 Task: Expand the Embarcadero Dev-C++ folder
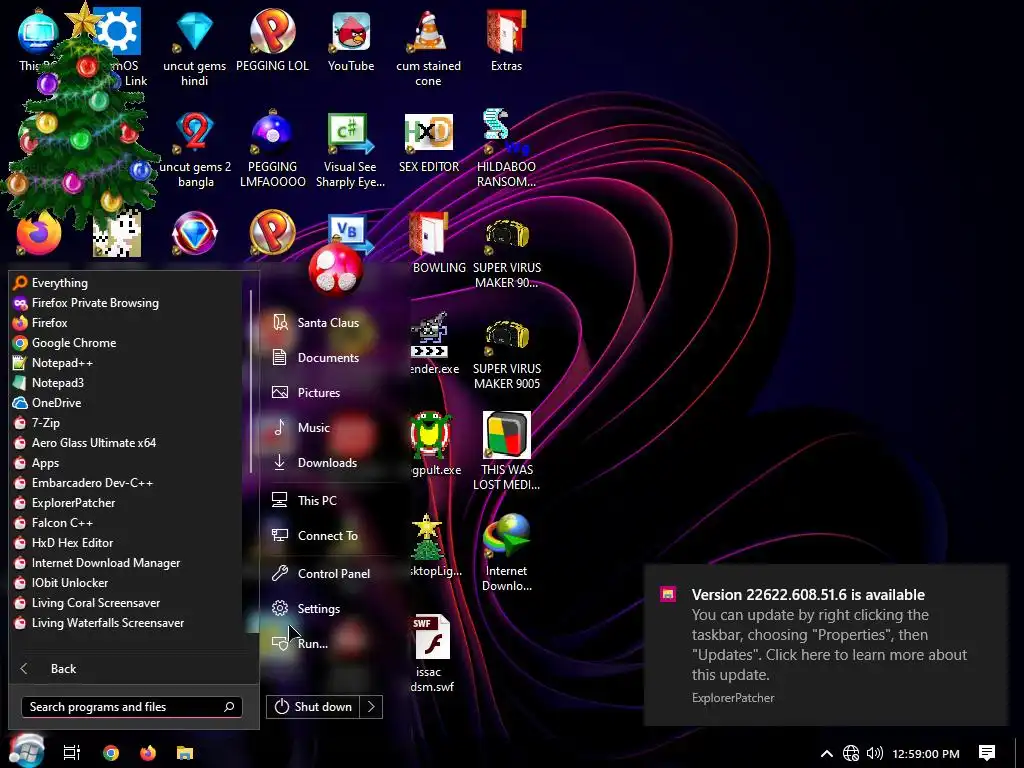pos(127,483)
